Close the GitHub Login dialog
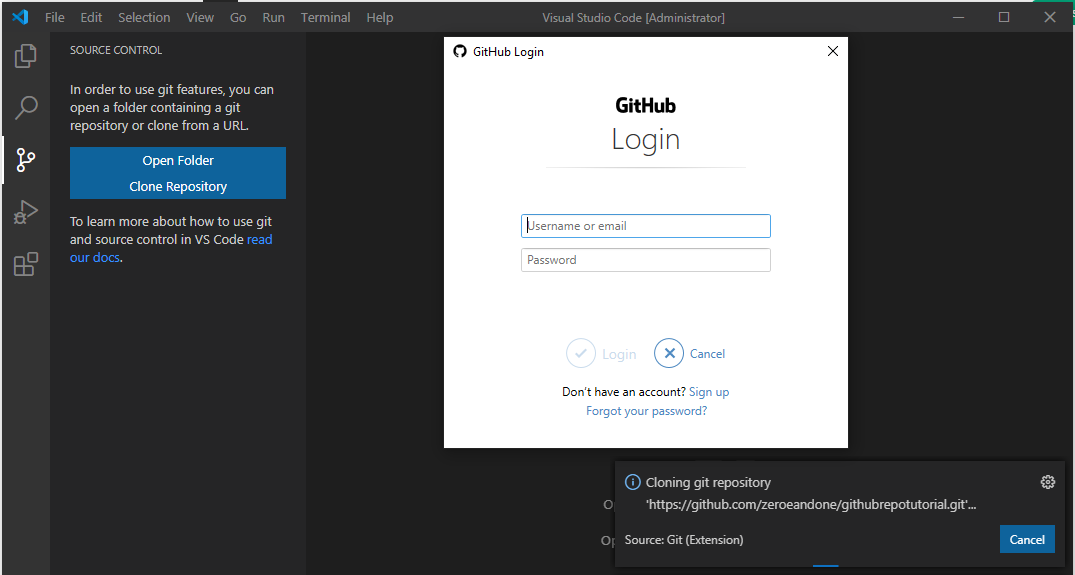The height and width of the screenshot is (575, 1075). click(x=832, y=51)
